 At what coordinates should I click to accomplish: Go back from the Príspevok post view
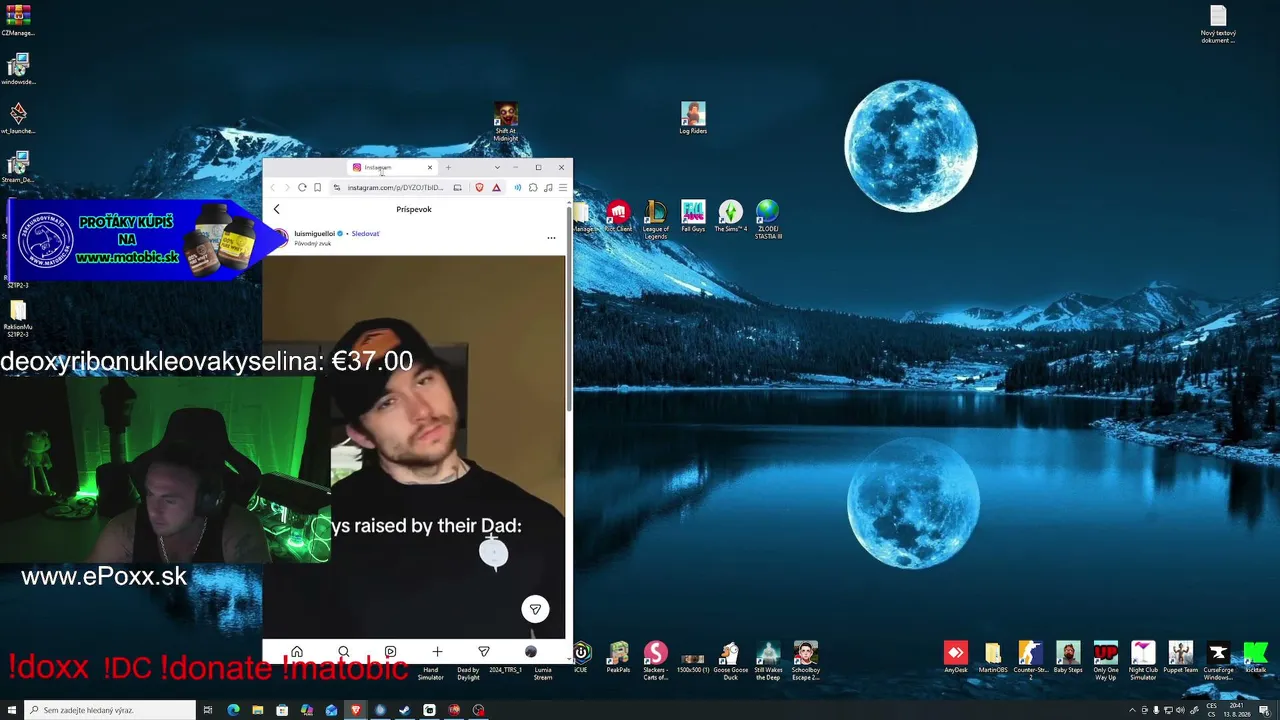click(x=277, y=209)
